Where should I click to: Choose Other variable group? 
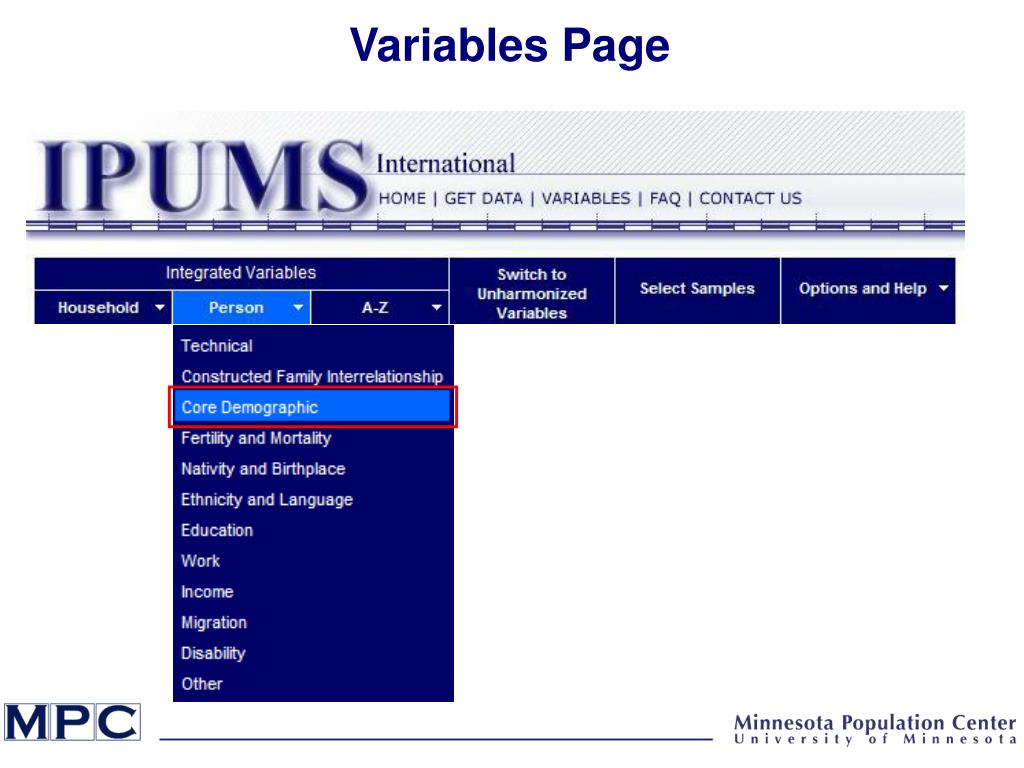click(x=313, y=683)
